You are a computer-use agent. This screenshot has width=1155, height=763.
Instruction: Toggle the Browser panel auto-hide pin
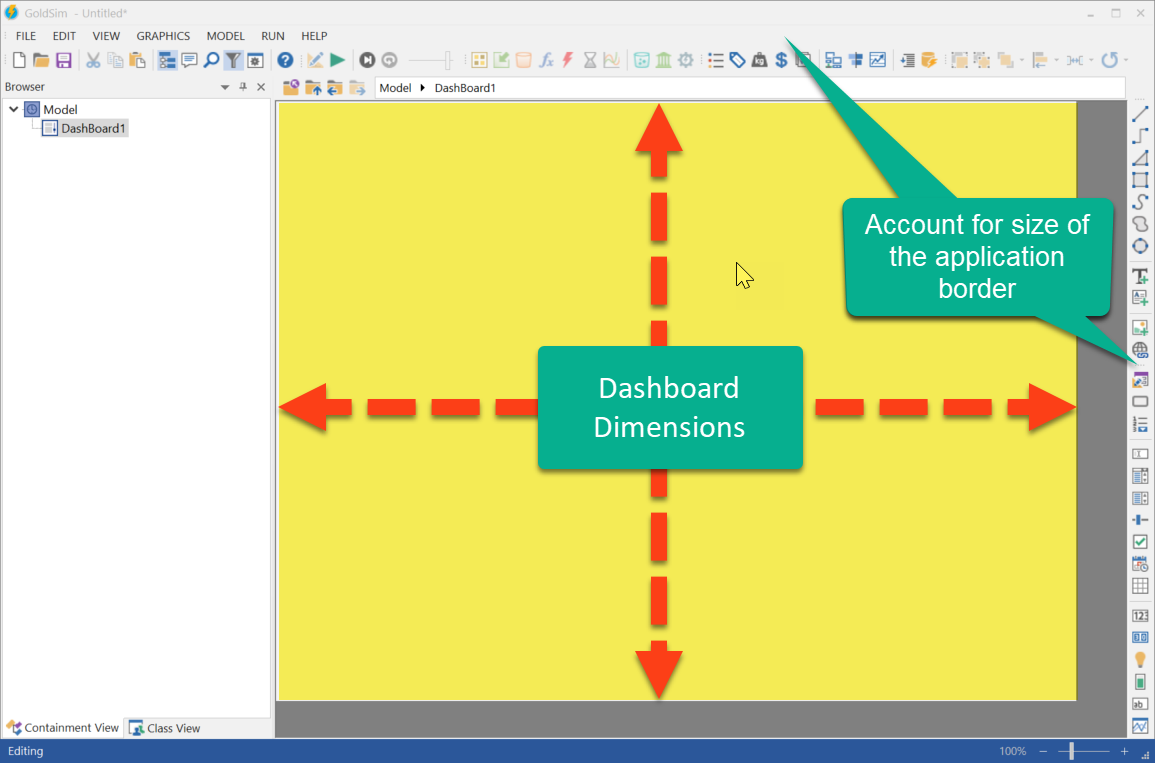tap(243, 87)
